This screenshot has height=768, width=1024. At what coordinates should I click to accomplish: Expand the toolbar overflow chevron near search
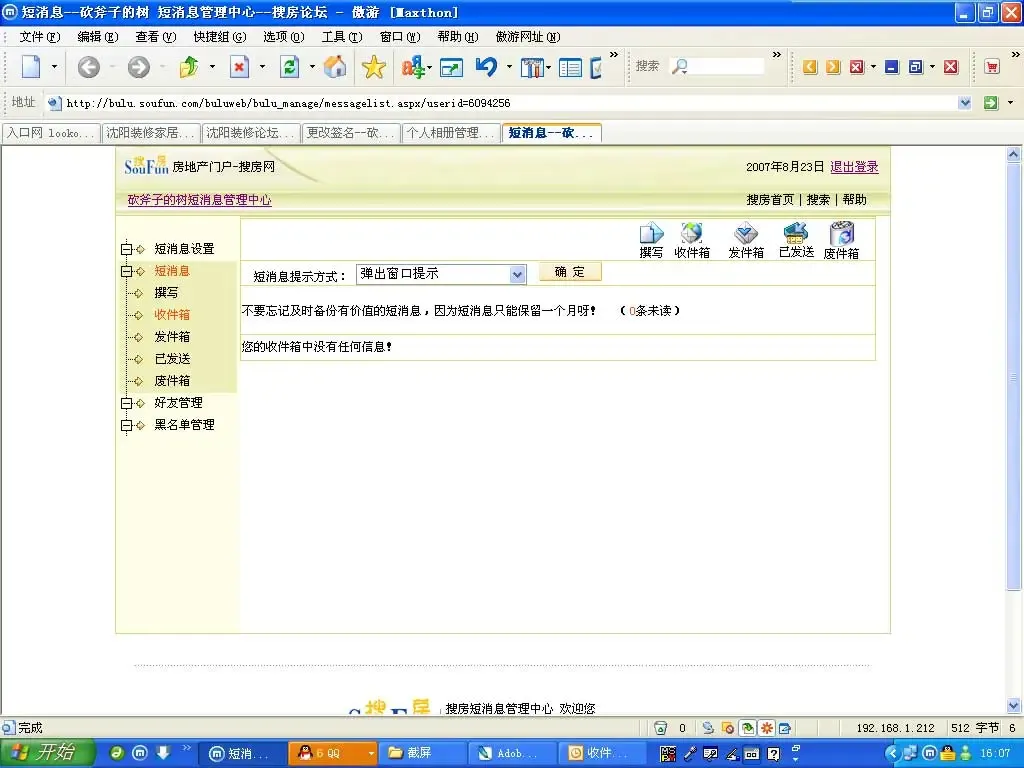pyautogui.click(x=776, y=55)
